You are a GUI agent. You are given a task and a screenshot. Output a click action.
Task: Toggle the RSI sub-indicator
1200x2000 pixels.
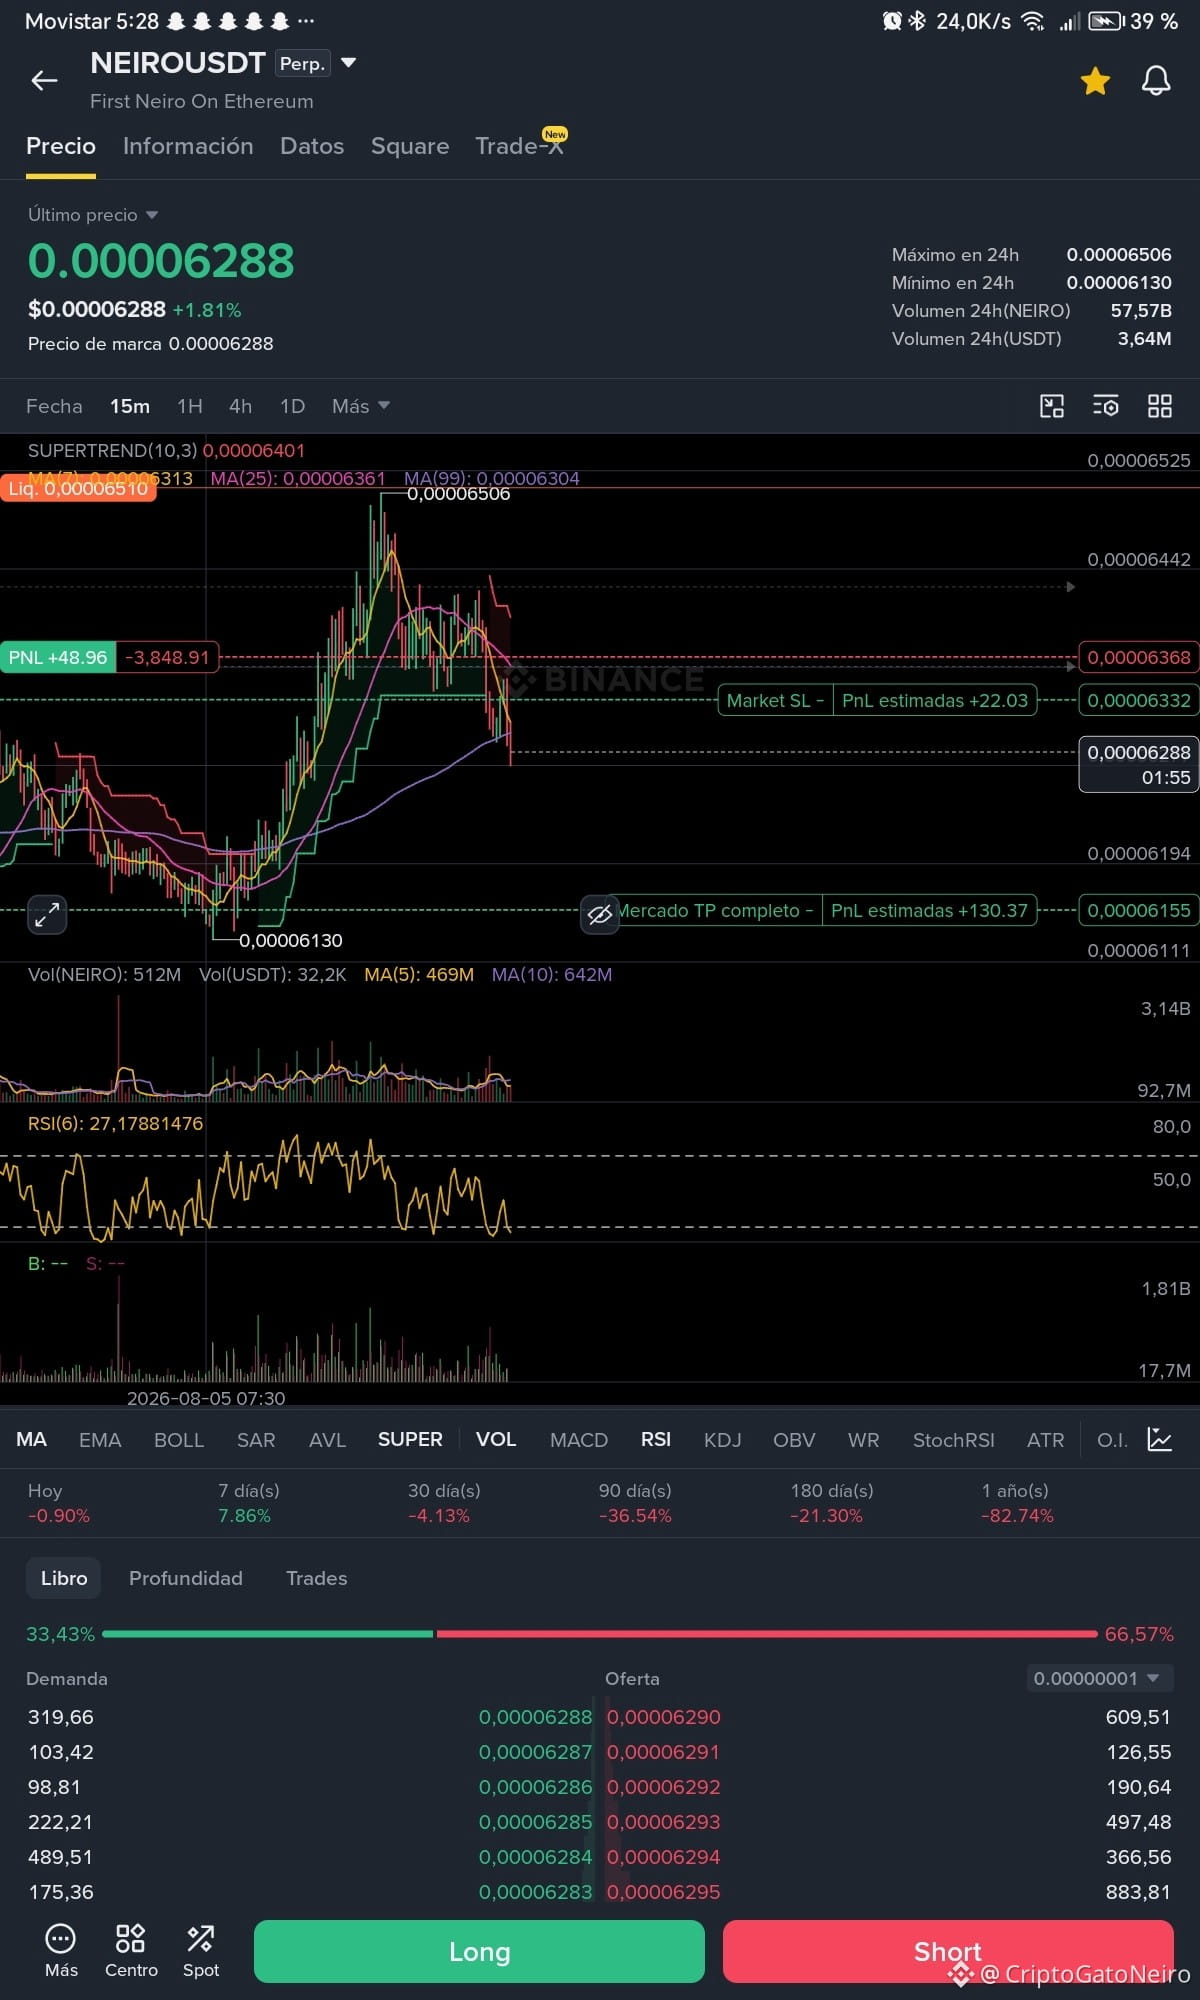656,1439
